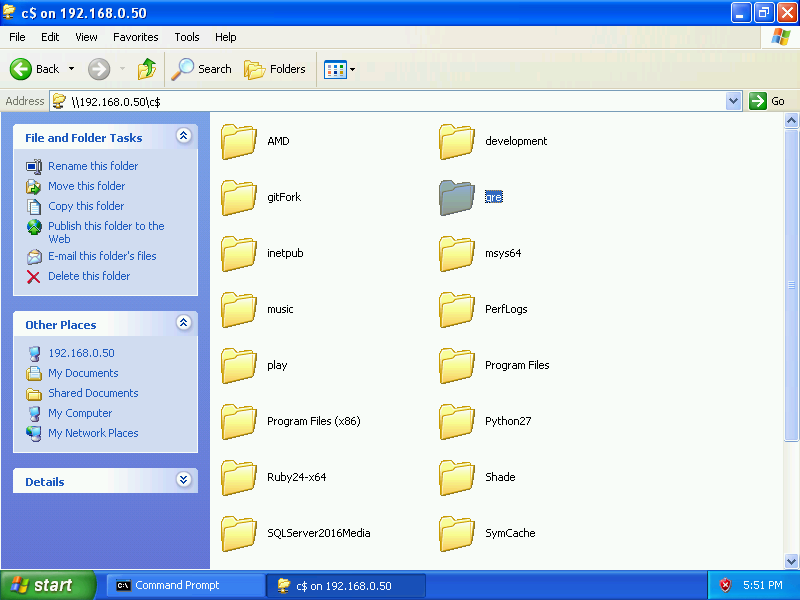Image resolution: width=800 pixels, height=600 pixels.
Task: Go up one folder level
Action: click(147, 69)
